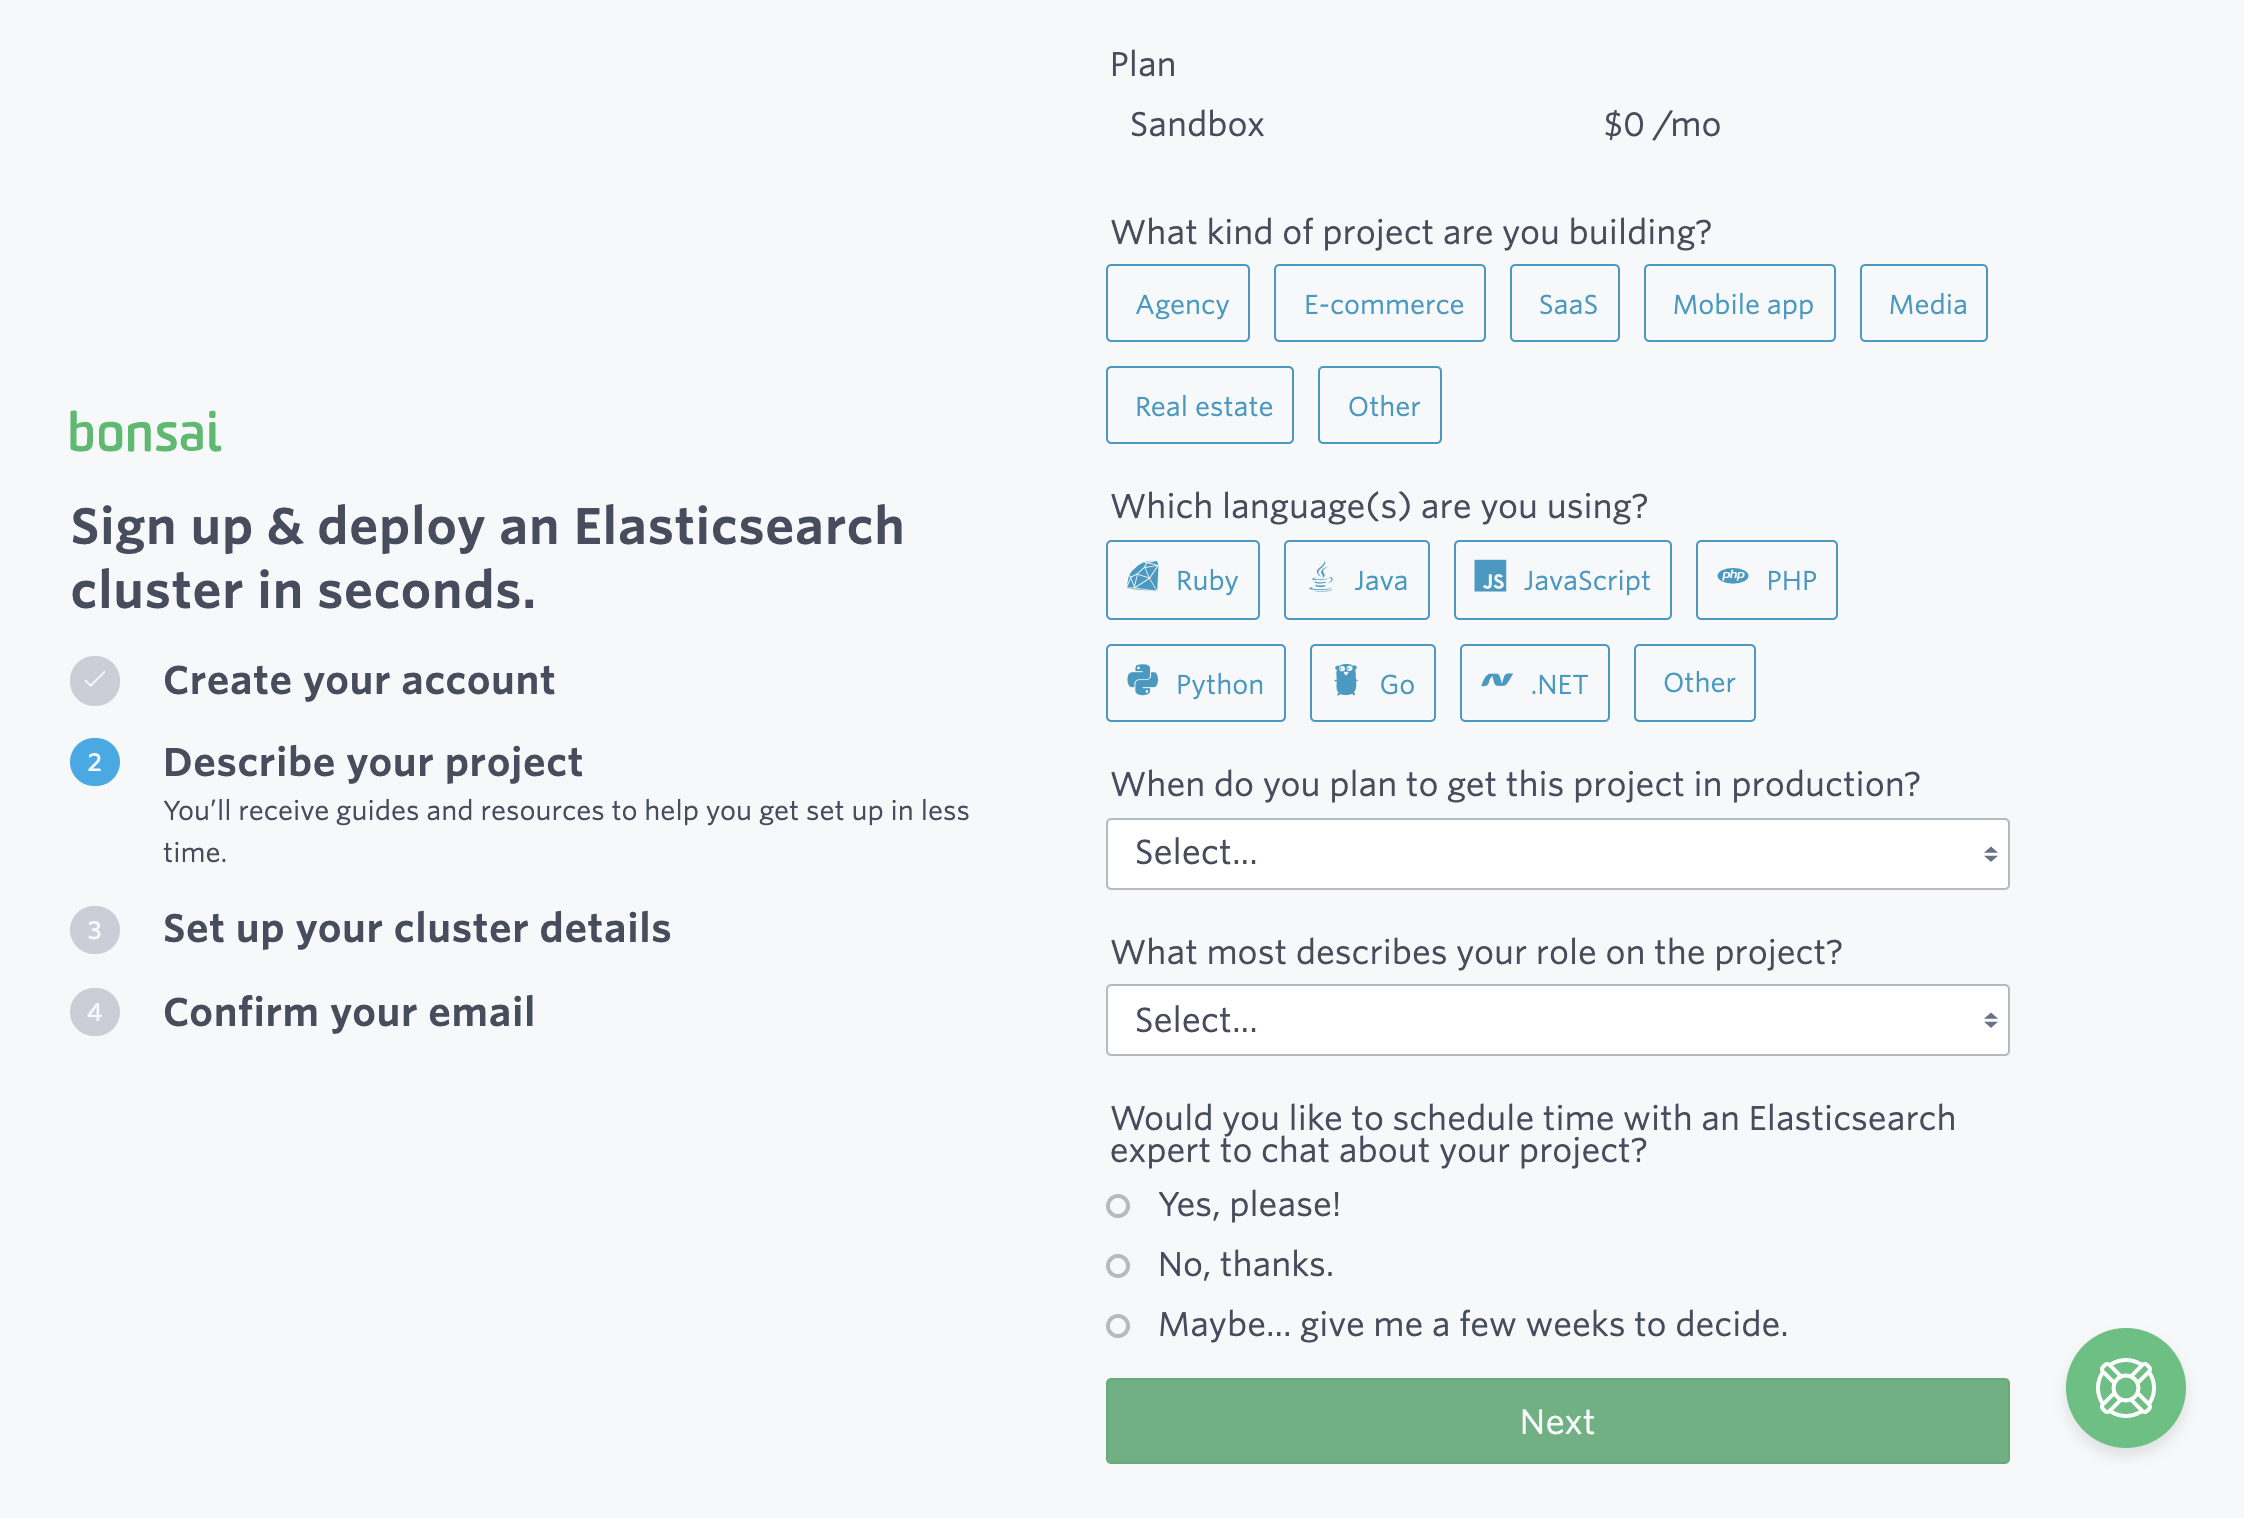Open the help lifebuoy widget

[x=2125, y=1388]
